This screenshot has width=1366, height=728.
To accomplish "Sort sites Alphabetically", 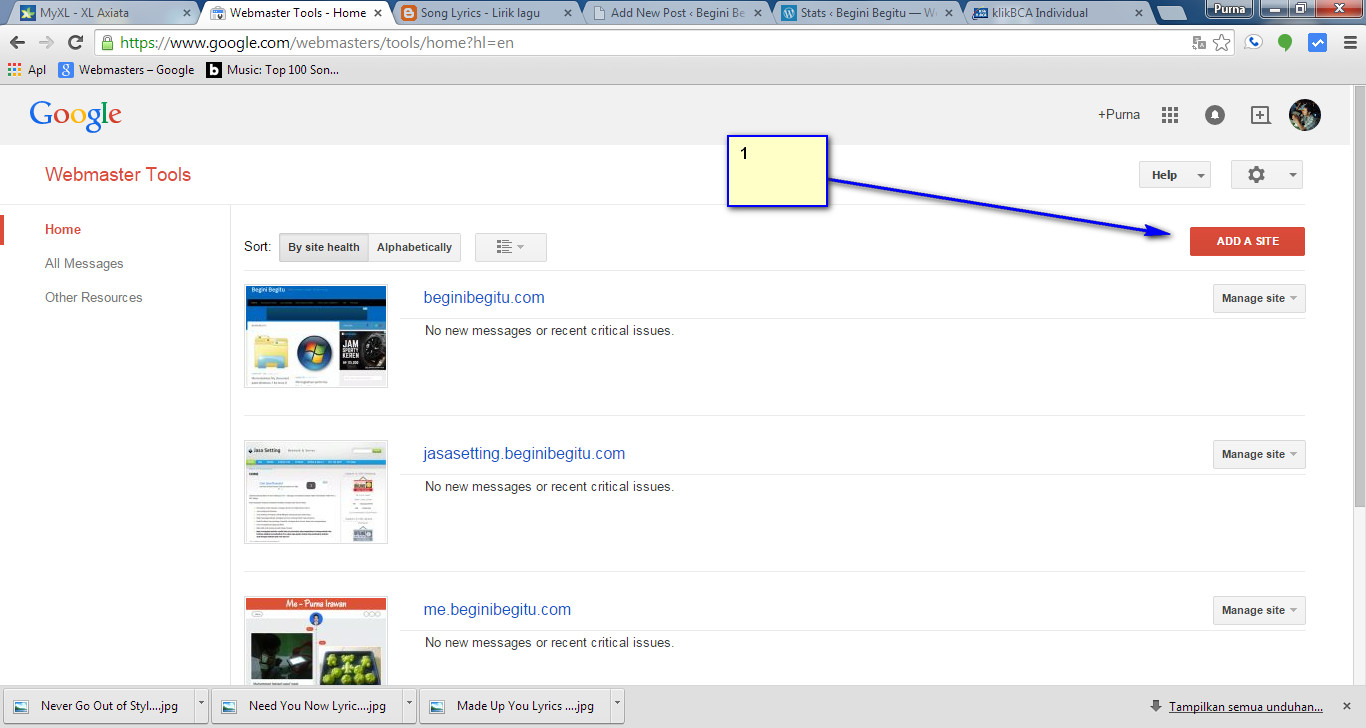I will click(415, 247).
